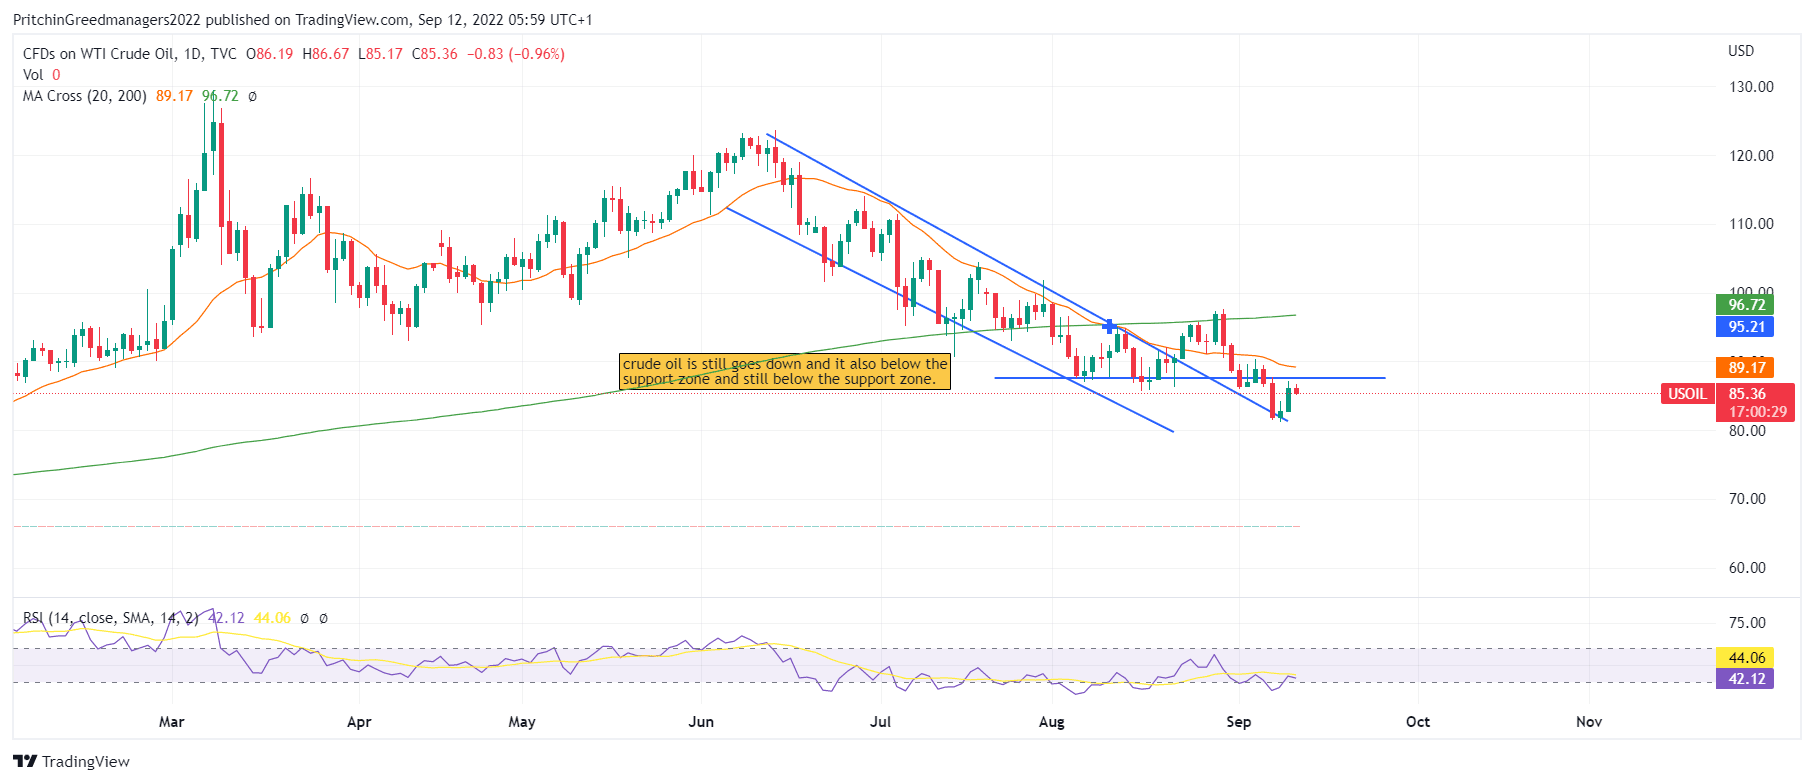
Task: Click the blue 95.21 price tag
Action: coord(1746,327)
